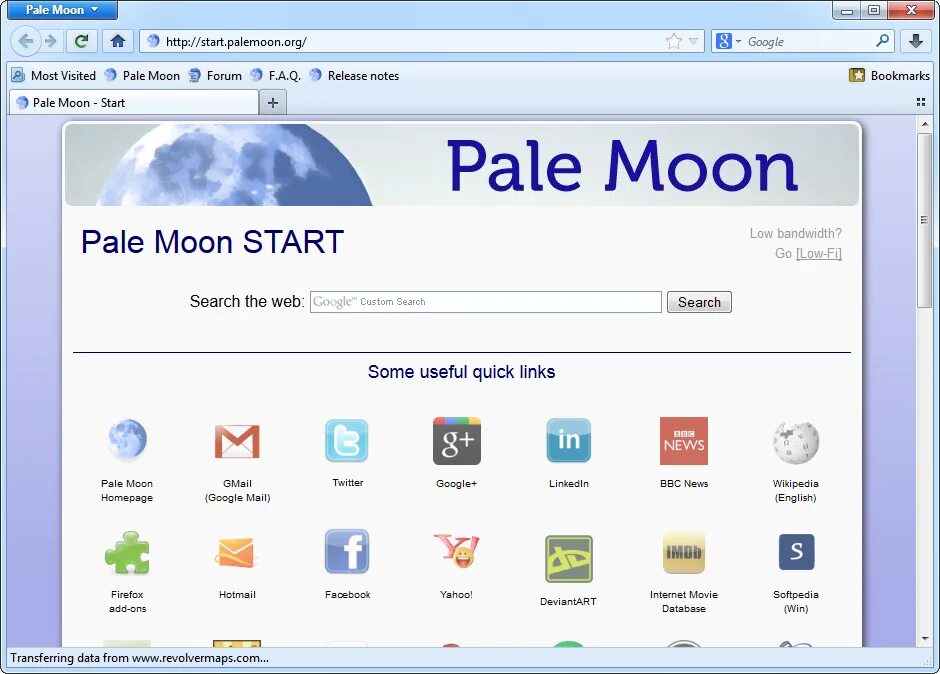Screen dimensions: 940x674
Task: Select the Pale Moon - Start tab
Action: 134,103
